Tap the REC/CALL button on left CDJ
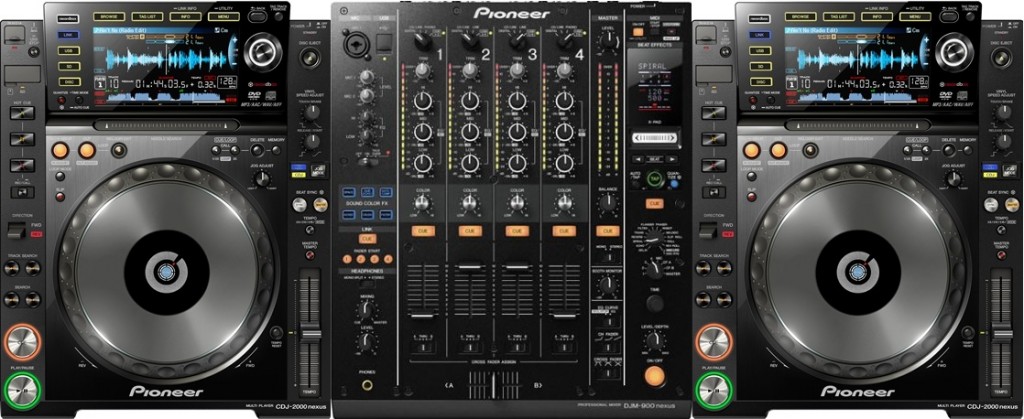The height and width of the screenshot is (419, 1024). pyautogui.click(x=22, y=192)
